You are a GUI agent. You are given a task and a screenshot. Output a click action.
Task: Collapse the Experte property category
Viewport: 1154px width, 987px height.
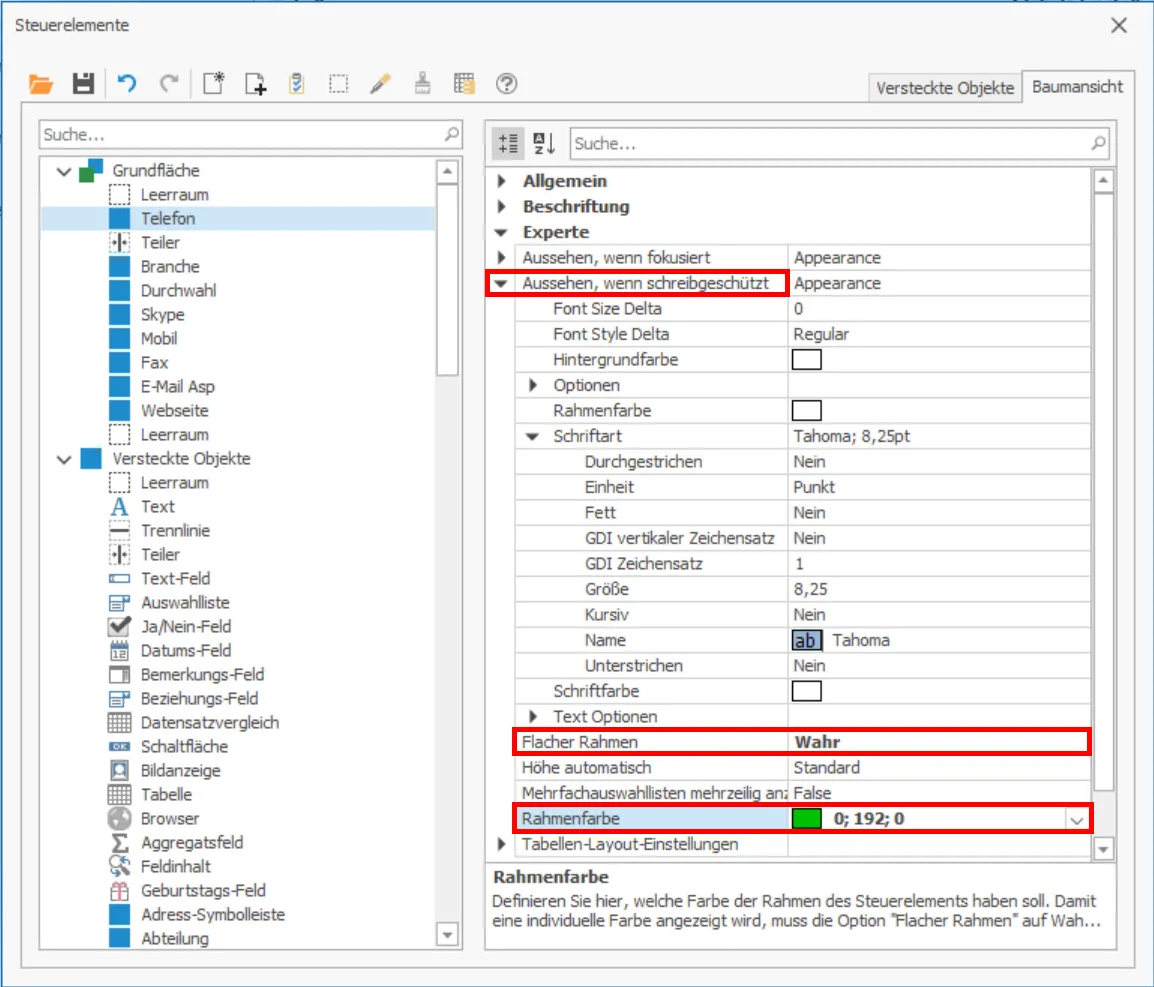[501, 233]
